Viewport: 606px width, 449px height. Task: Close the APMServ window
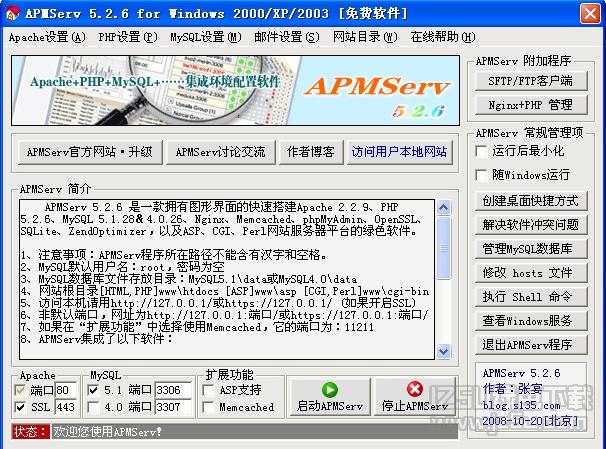click(590, 14)
